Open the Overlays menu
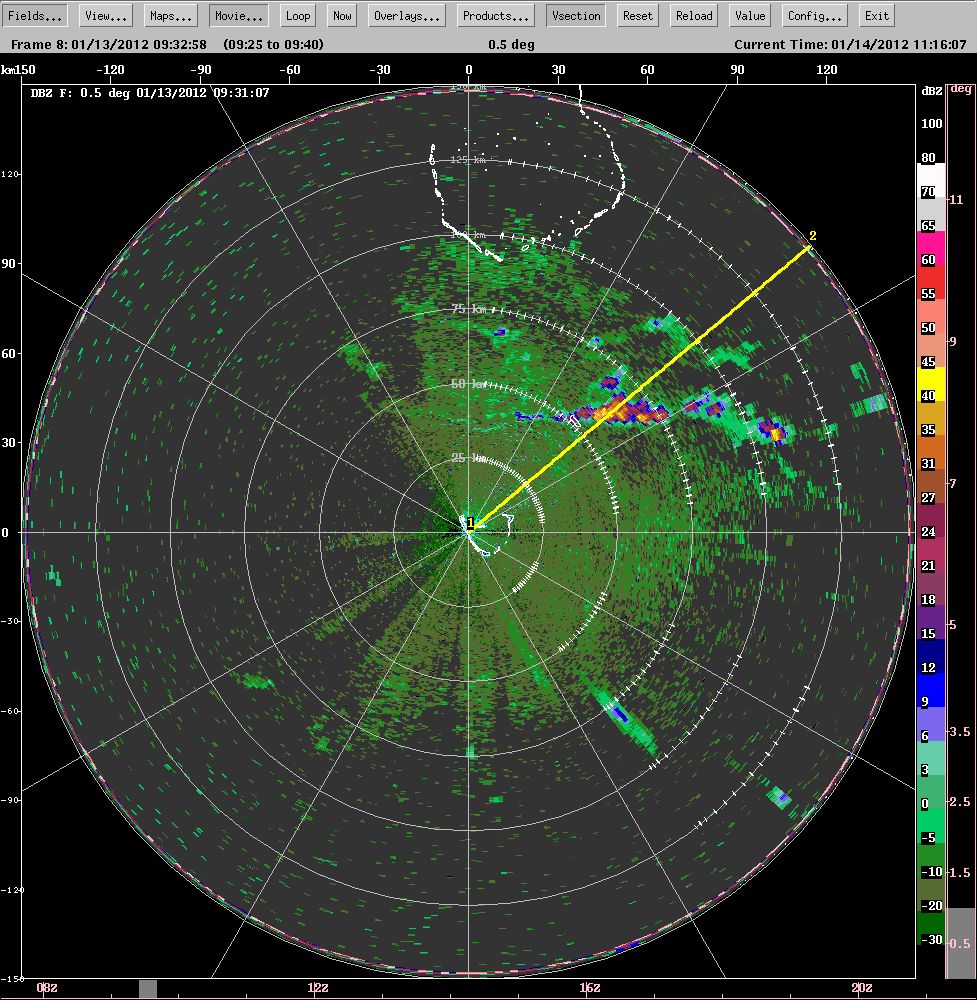 (406, 15)
